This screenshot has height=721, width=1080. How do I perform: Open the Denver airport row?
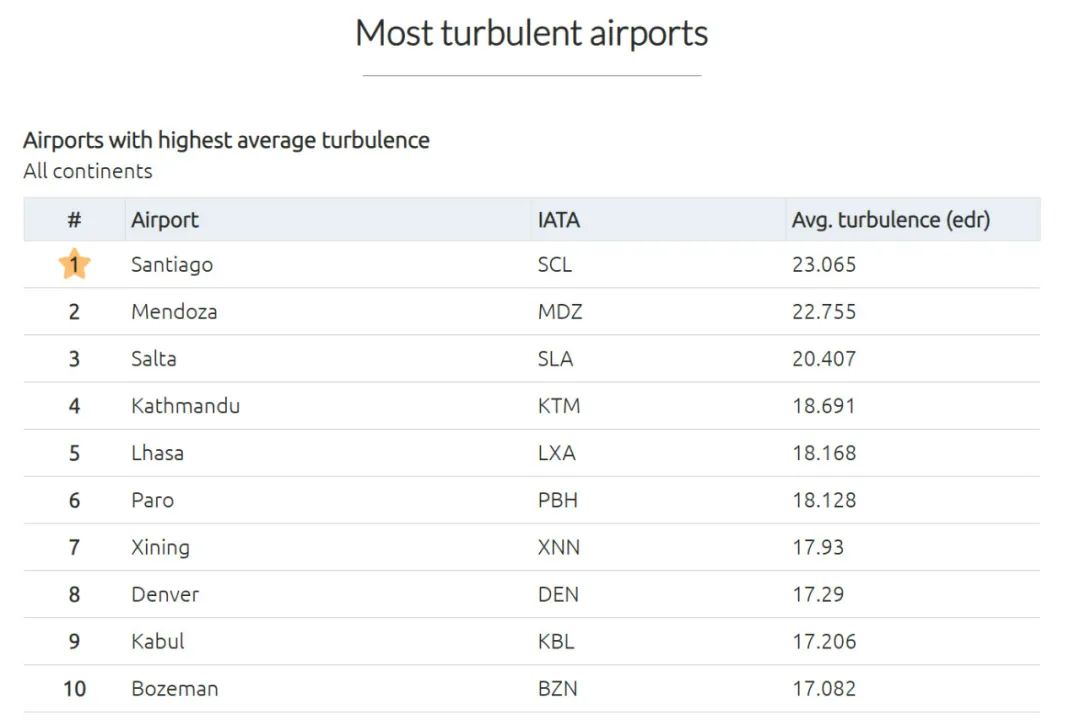pyautogui.click(x=532, y=594)
